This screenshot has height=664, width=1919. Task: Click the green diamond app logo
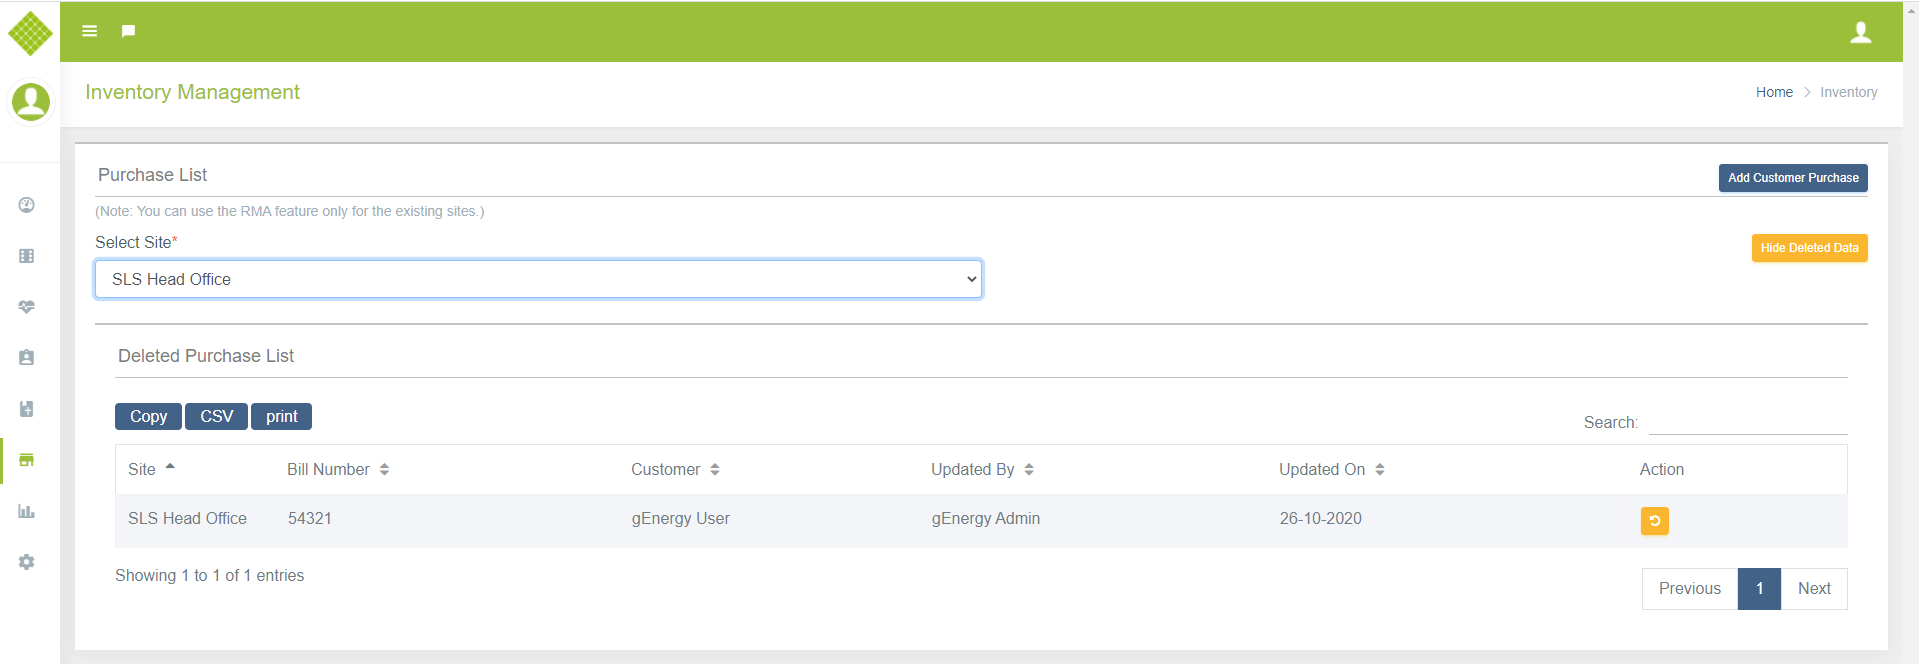[30, 33]
